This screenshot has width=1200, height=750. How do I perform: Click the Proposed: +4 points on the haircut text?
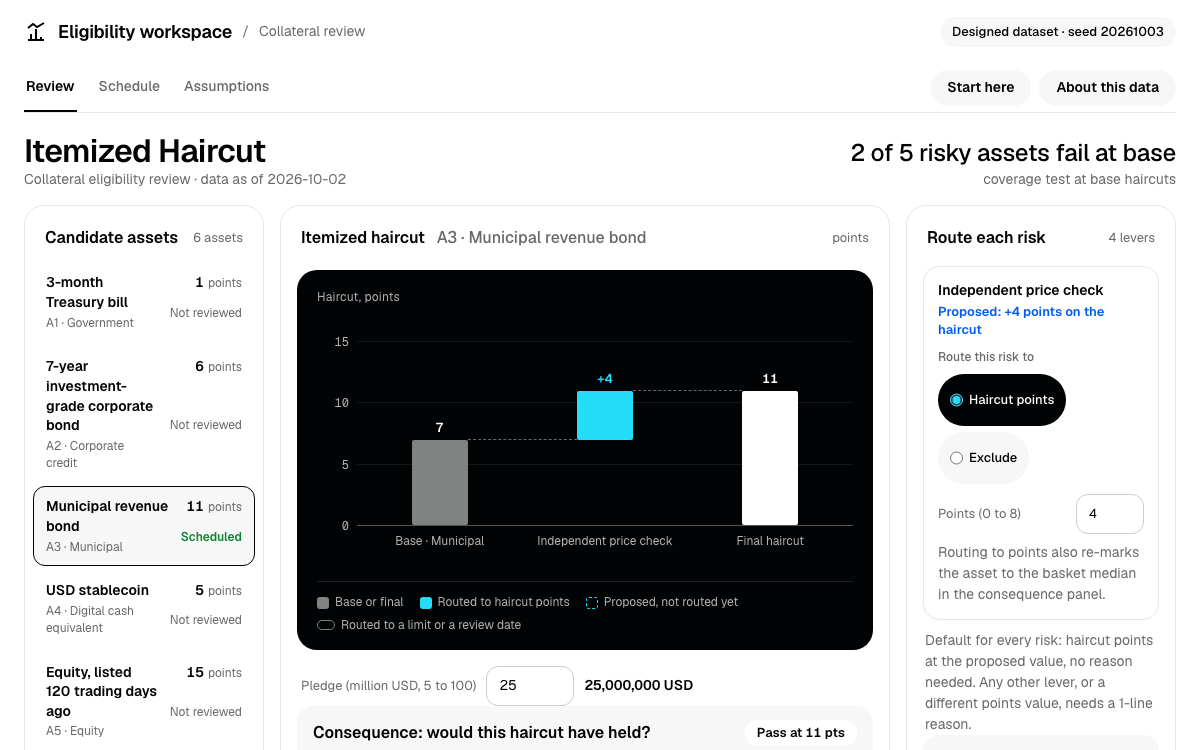point(1021,320)
